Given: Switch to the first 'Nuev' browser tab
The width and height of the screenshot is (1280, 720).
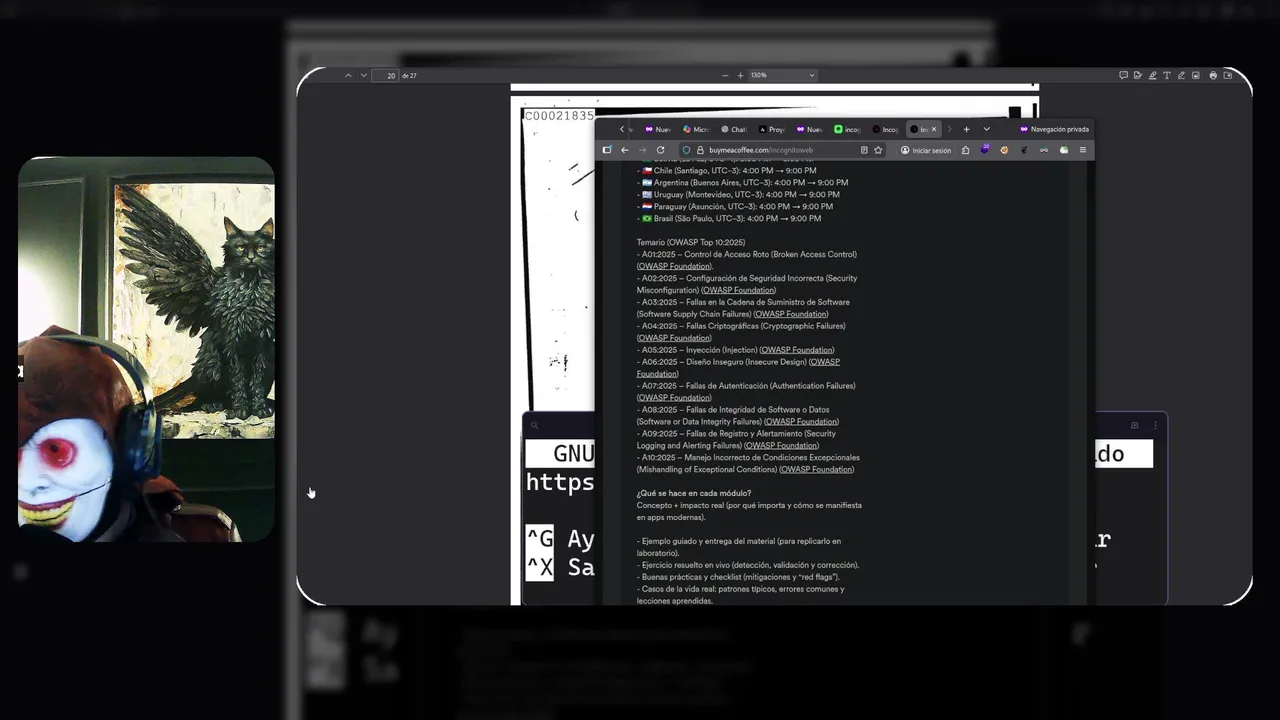Looking at the screenshot, I should coord(658,129).
